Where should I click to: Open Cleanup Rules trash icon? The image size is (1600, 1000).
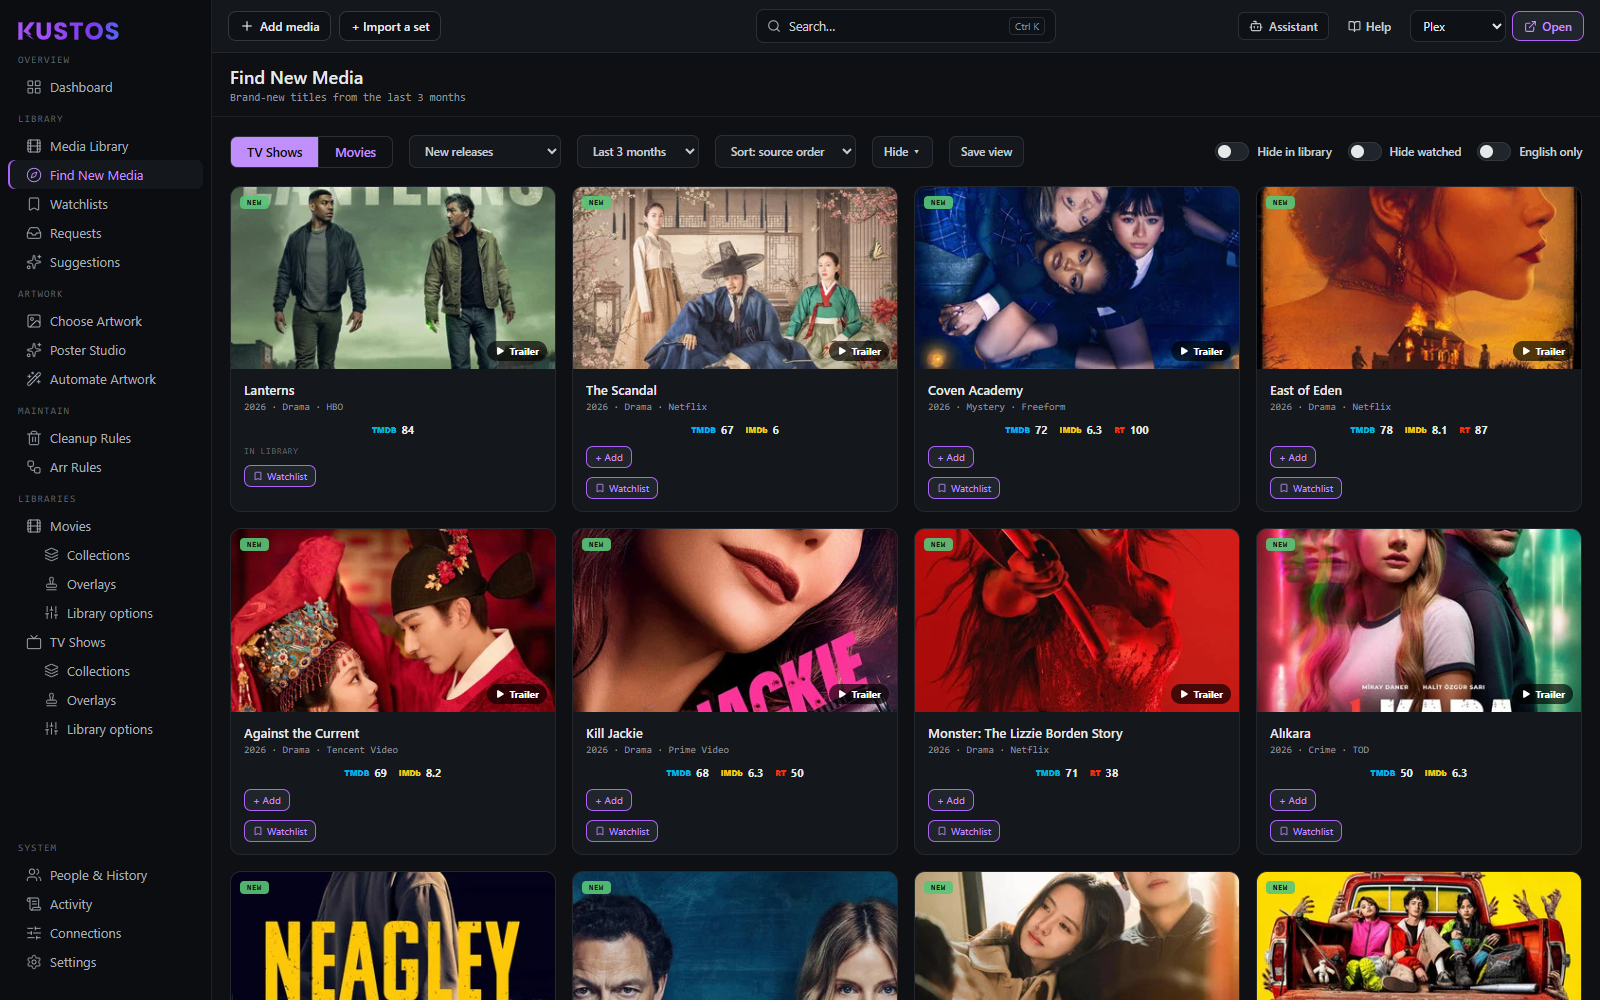pos(34,438)
